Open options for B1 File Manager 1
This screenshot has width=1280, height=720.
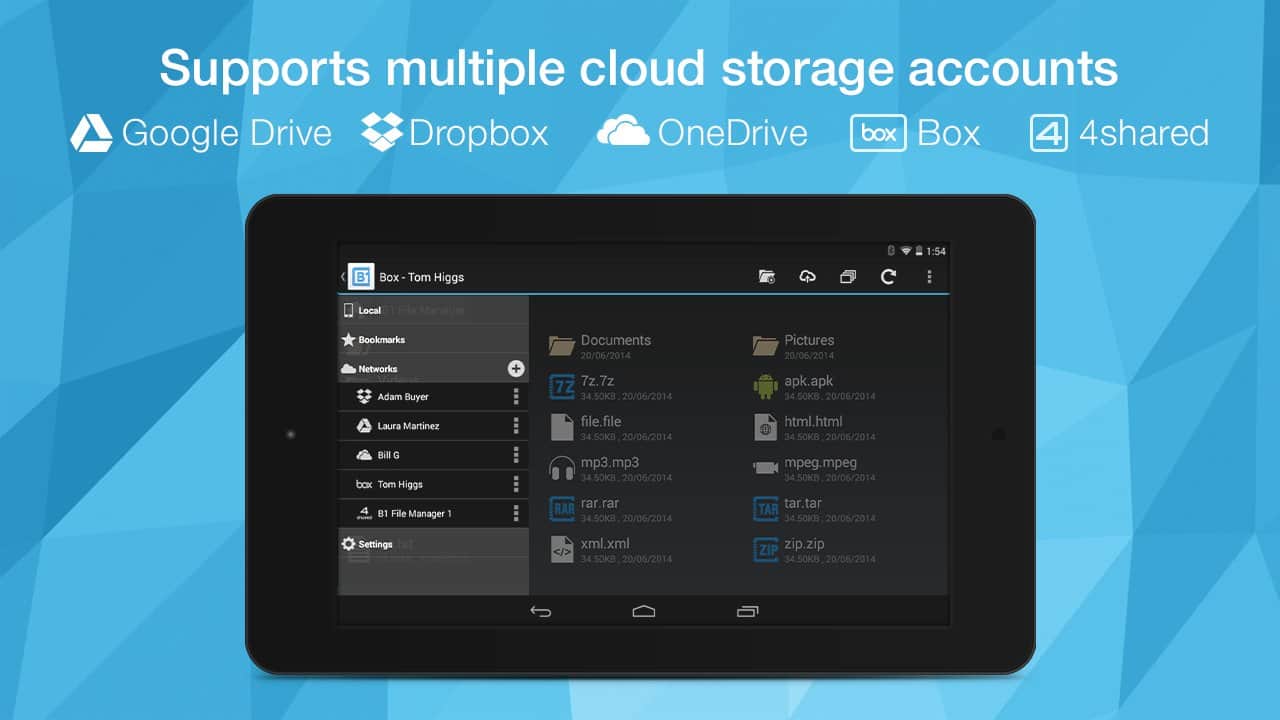pyautogui.click(x=516, y=514)
